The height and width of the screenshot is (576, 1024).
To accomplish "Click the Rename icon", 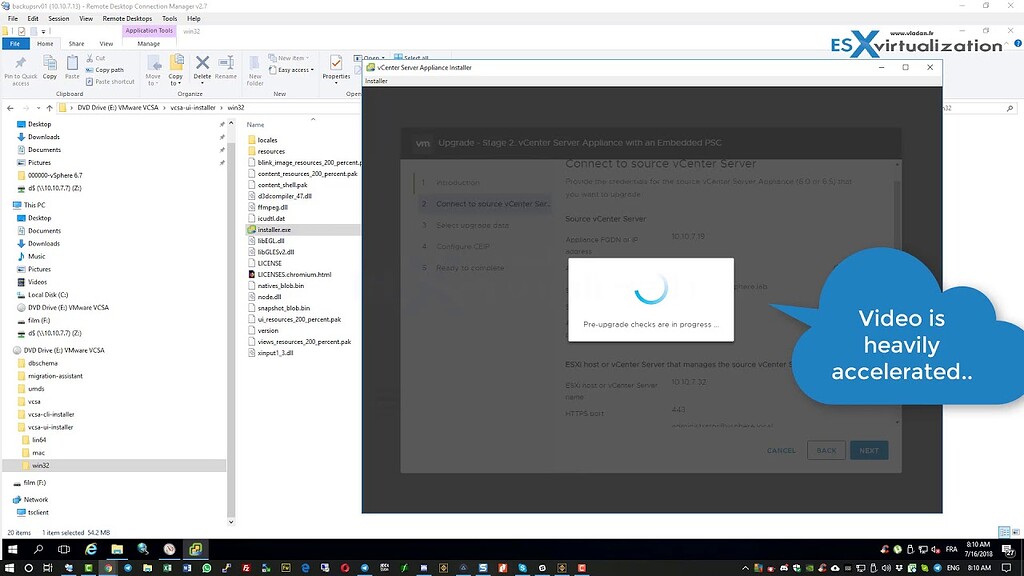I will coord(225,63).
